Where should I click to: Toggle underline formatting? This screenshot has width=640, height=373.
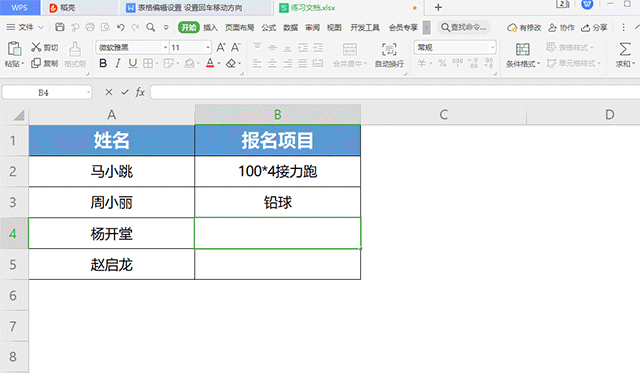click(x=133, y=63)
